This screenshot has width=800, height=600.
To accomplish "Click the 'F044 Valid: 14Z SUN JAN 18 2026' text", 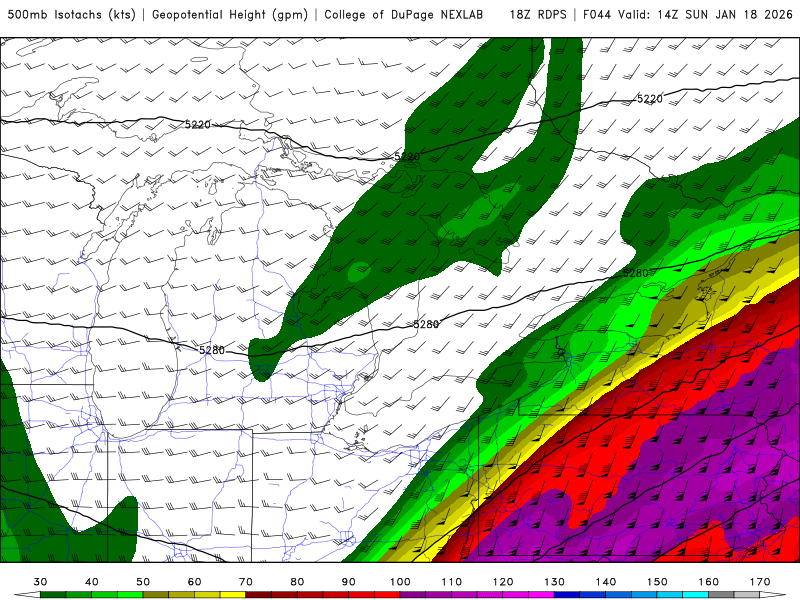I will (688, 15).
